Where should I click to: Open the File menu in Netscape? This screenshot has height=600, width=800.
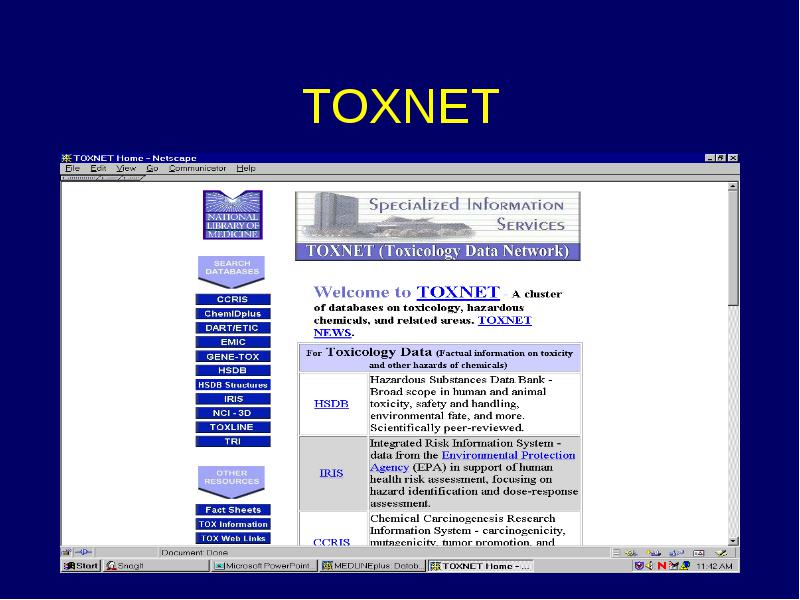[x=72, y=168]
